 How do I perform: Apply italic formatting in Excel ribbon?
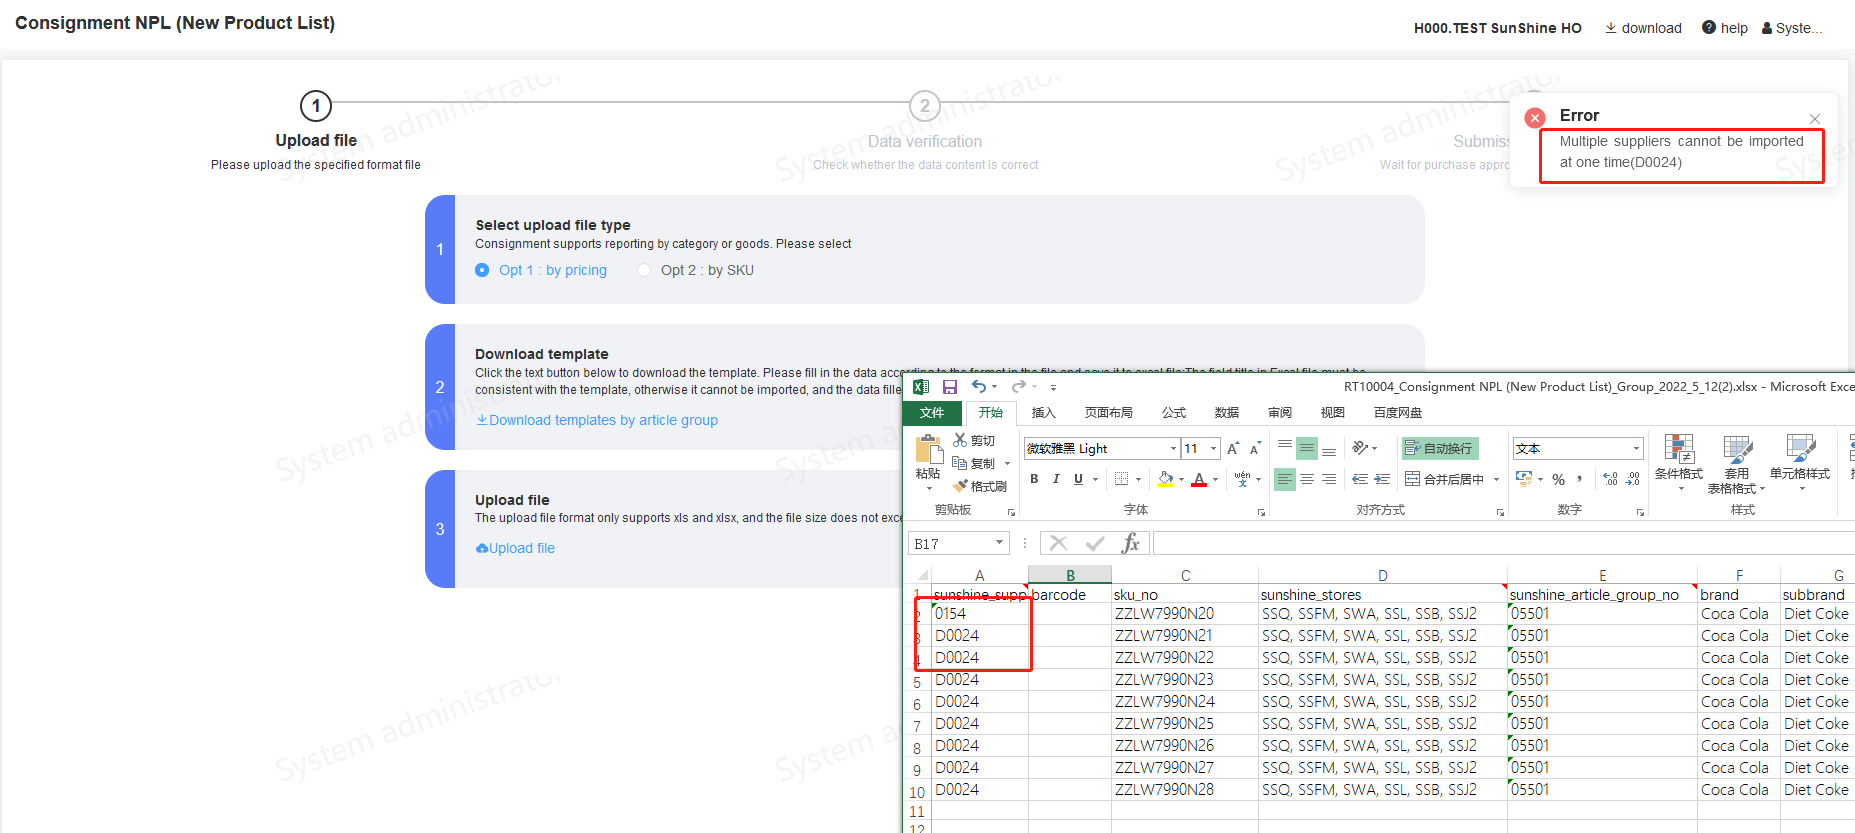coord(1056,479)
